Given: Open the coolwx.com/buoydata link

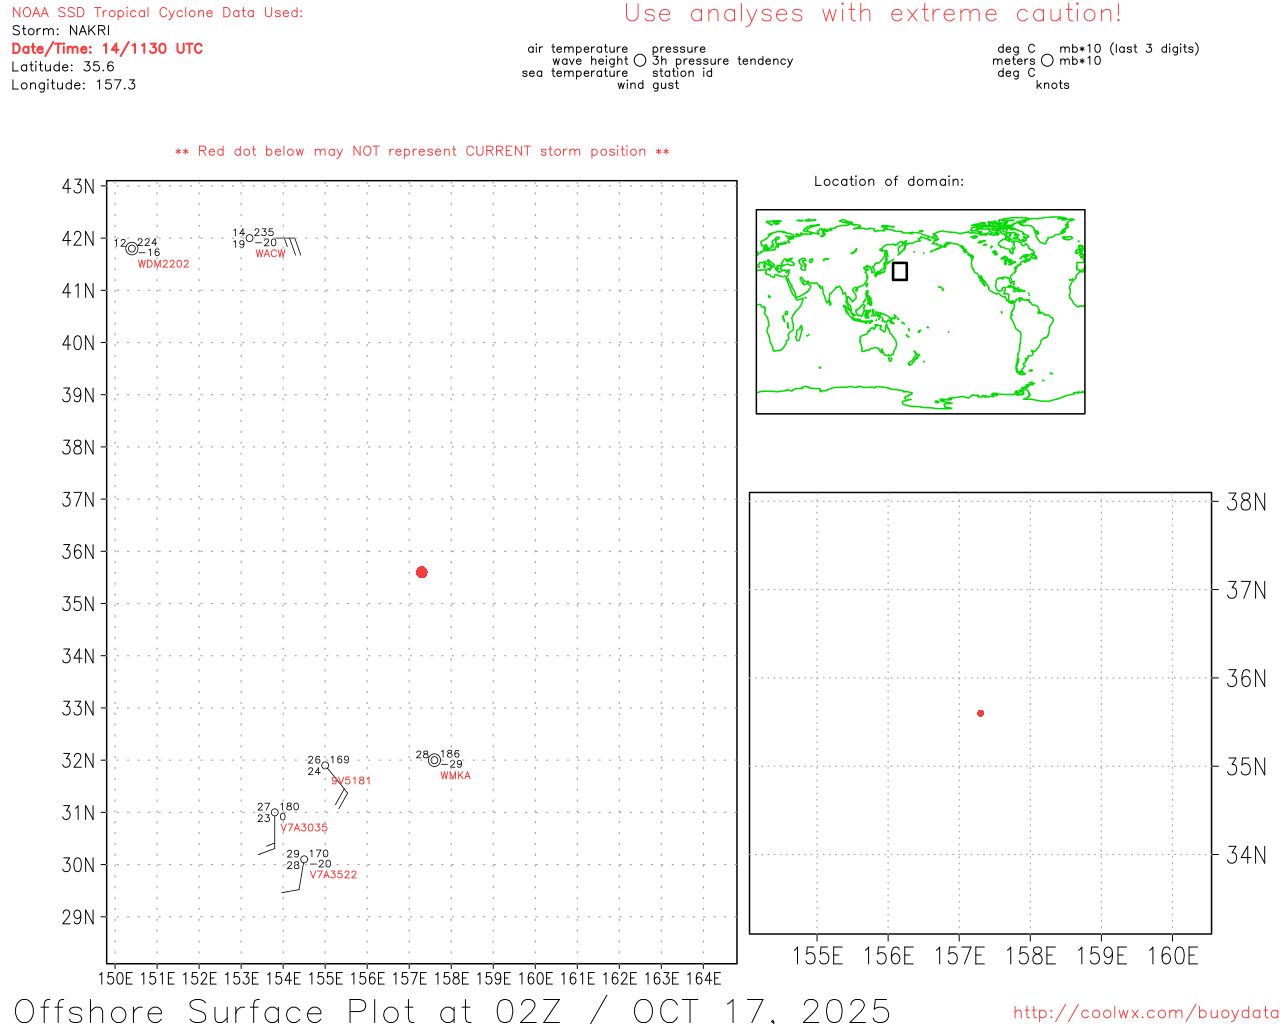Looking at the screenshot, I should (x=1146, y=1013).
